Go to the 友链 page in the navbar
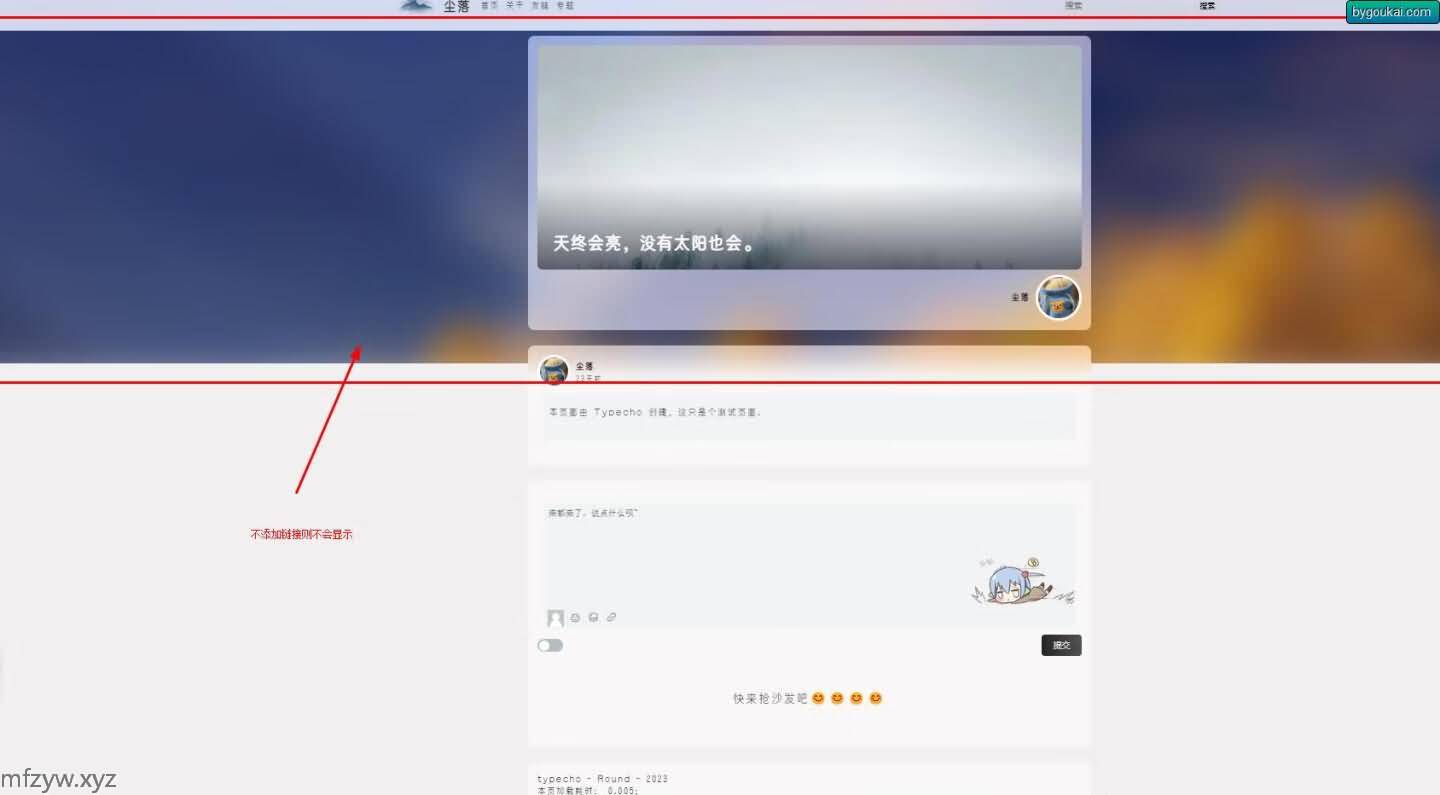Viewport: 1440px width, 795px height. pos(540,6)
